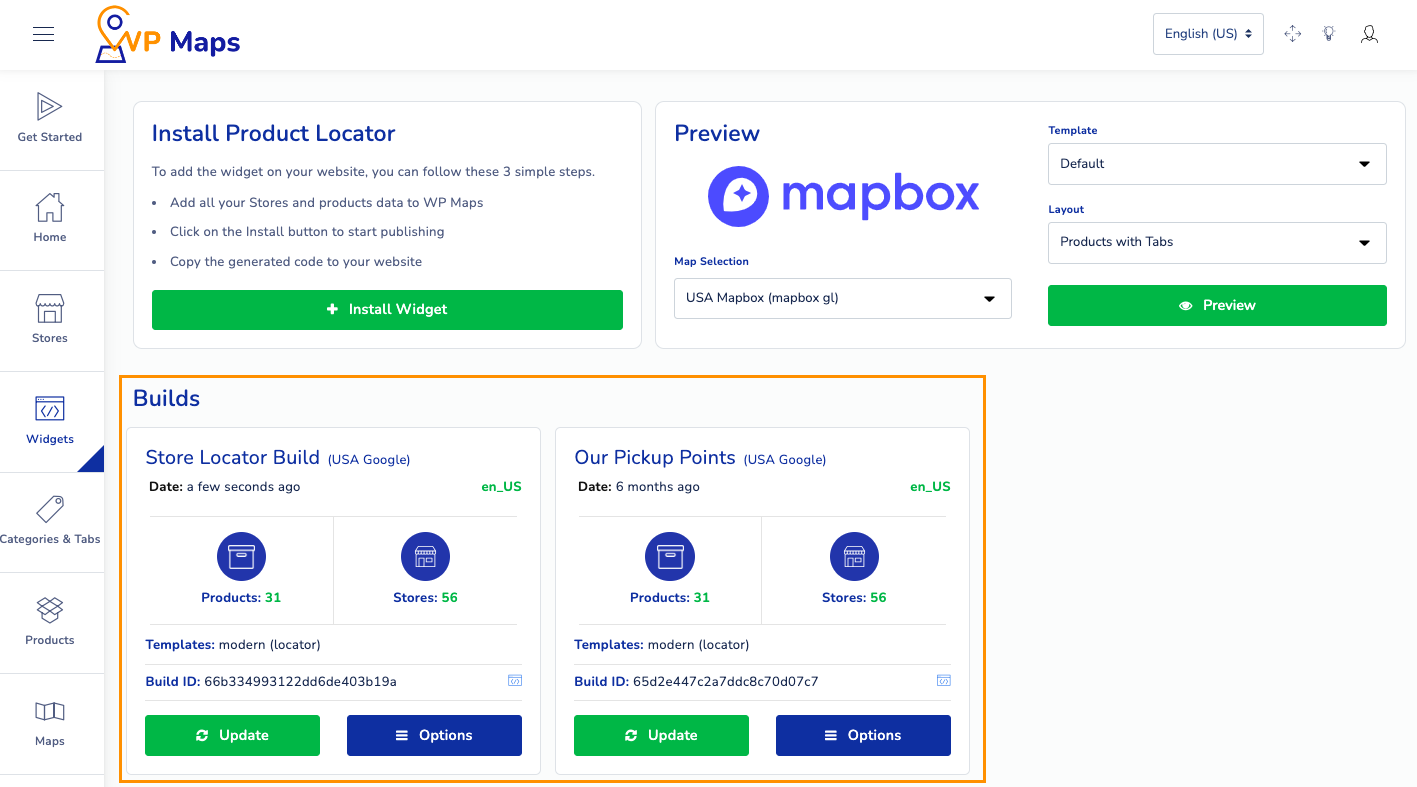Click the Builds heading
The image size is (1417, 787).
166,398
